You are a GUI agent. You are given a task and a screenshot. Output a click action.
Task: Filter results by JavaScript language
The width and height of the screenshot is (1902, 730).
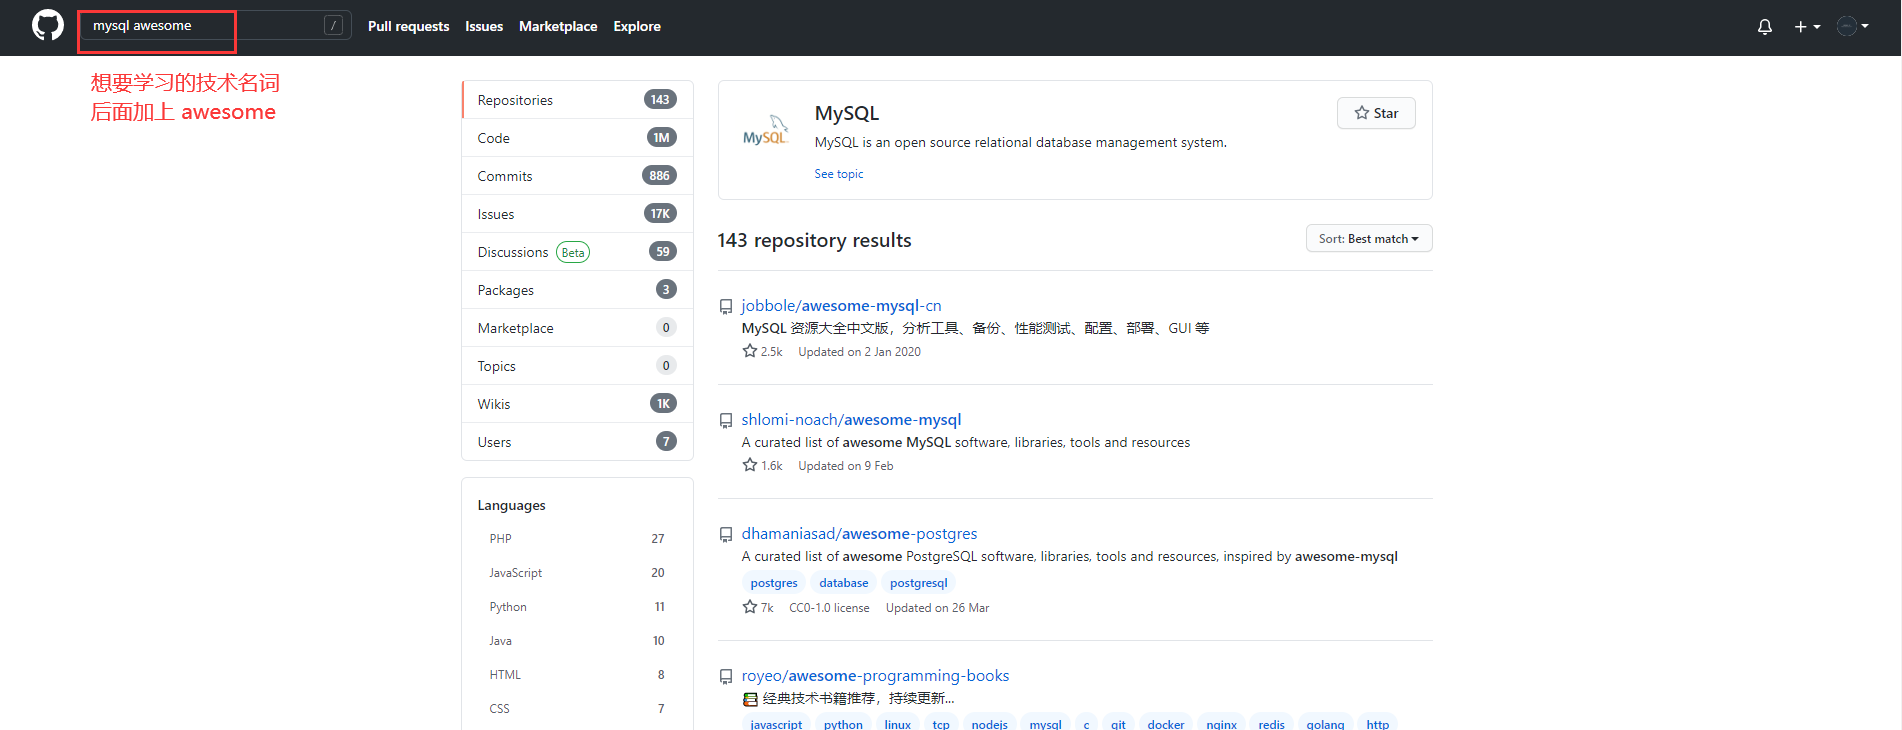click(577, 573)
